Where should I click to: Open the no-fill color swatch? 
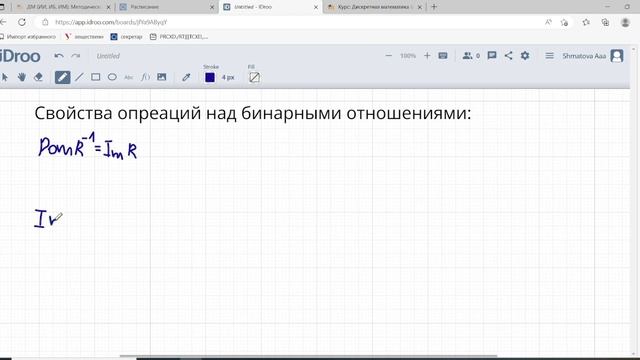click(x=254, y=77)
